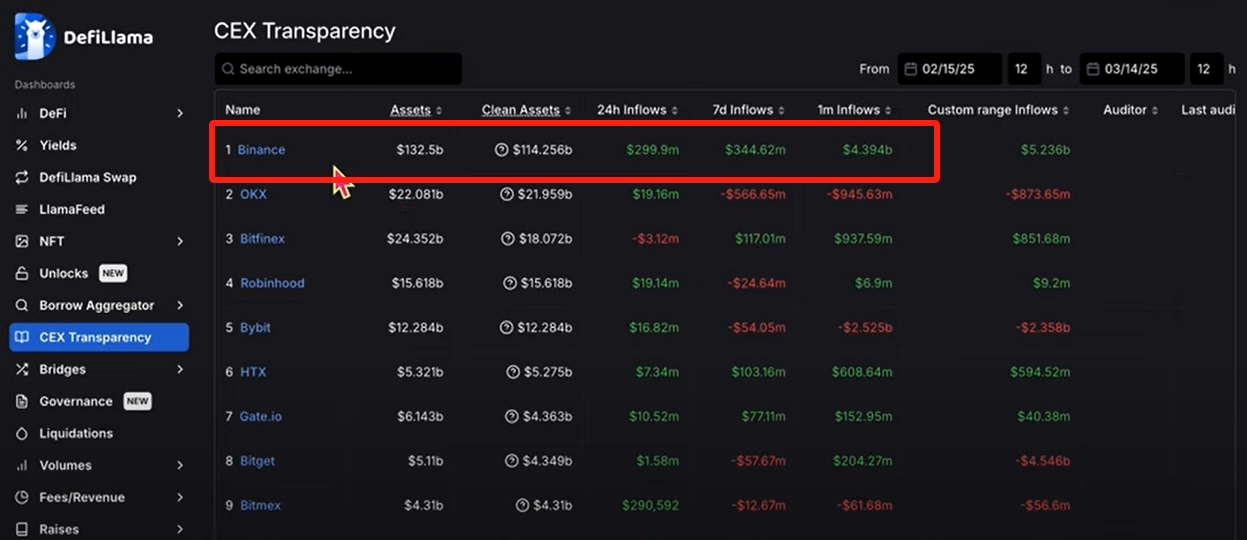The image size is (1247, 540).
Task: Click the NFT image icon
Action: pyautogui.click(x=22, y=241)
